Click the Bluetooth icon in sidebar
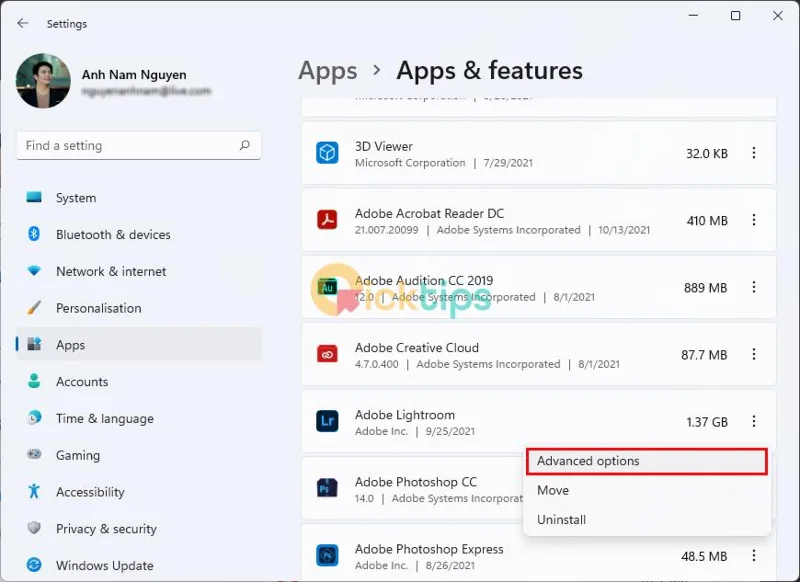Screen dimensions: 800x582 point(34,234)
